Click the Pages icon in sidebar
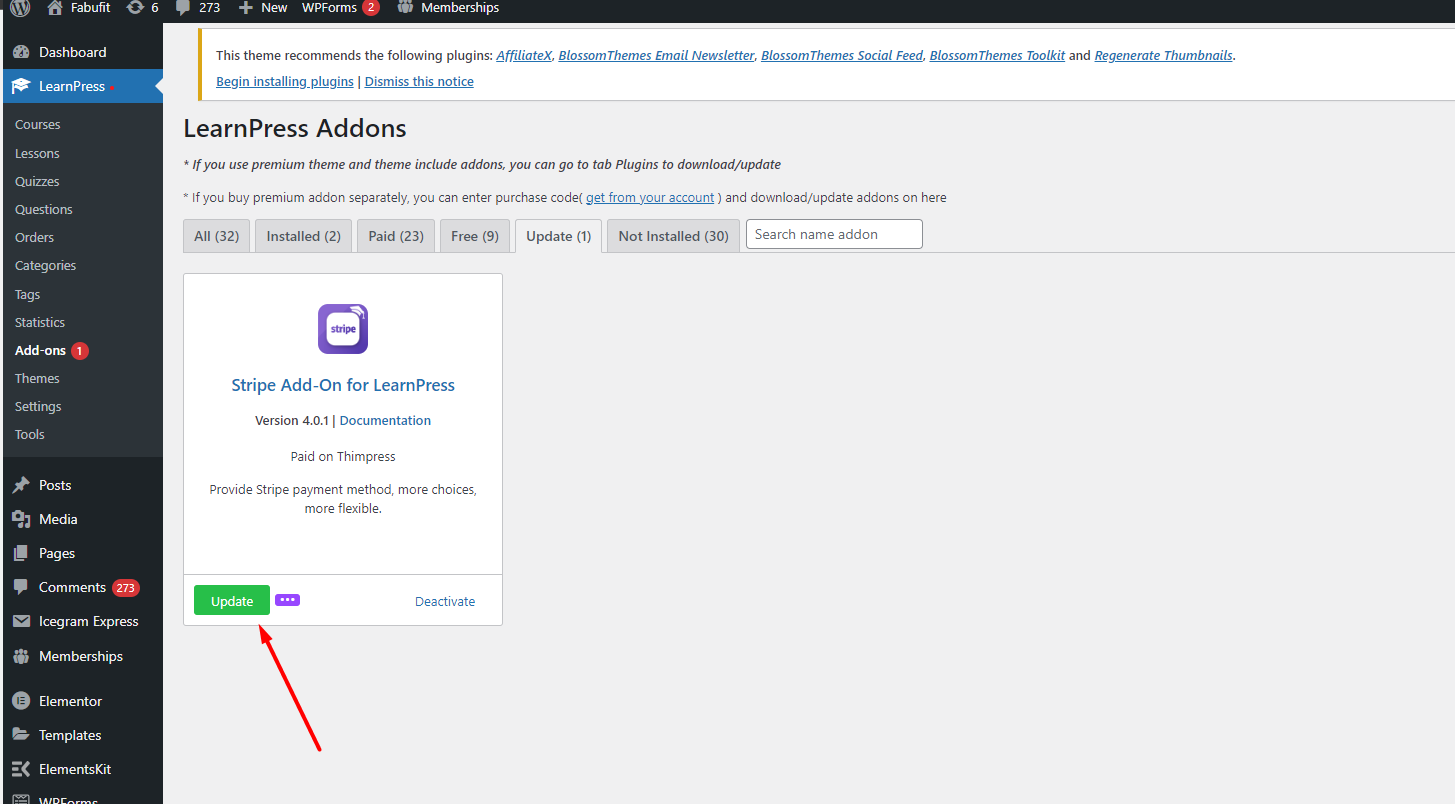Screen dimensions: 1455x804 (x=21, y=553)
